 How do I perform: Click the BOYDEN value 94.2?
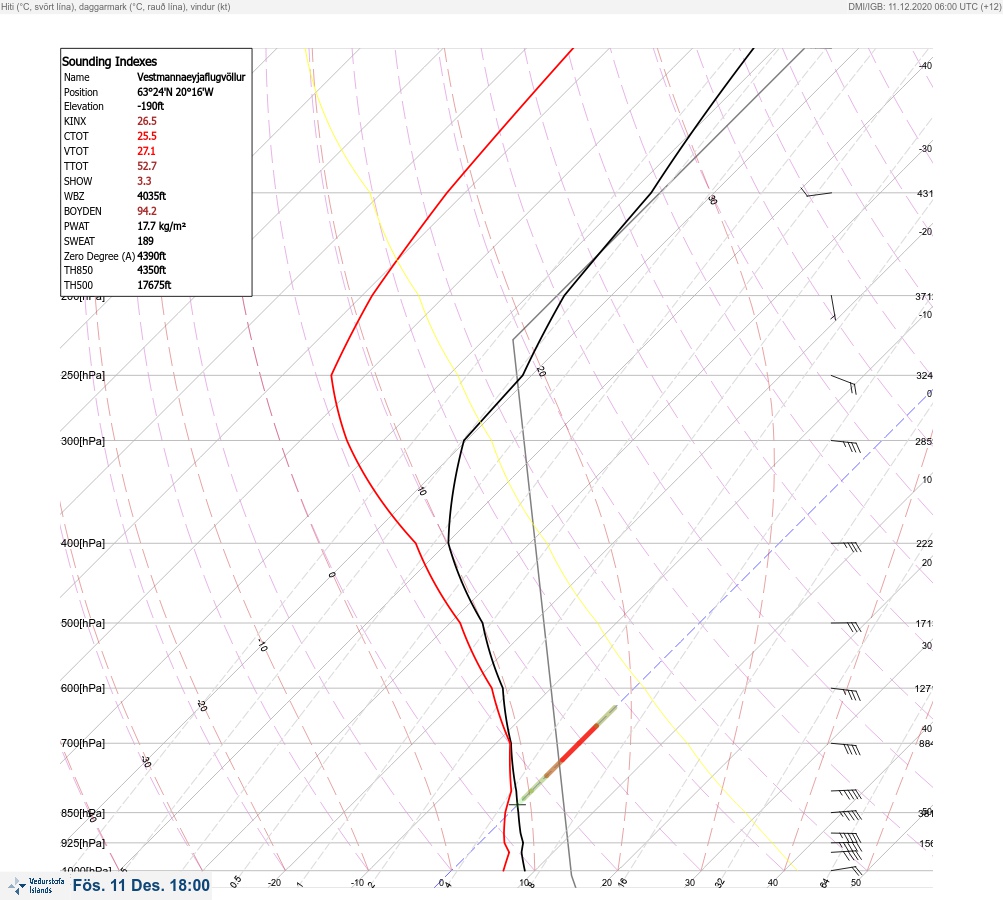tap(146, 210)
